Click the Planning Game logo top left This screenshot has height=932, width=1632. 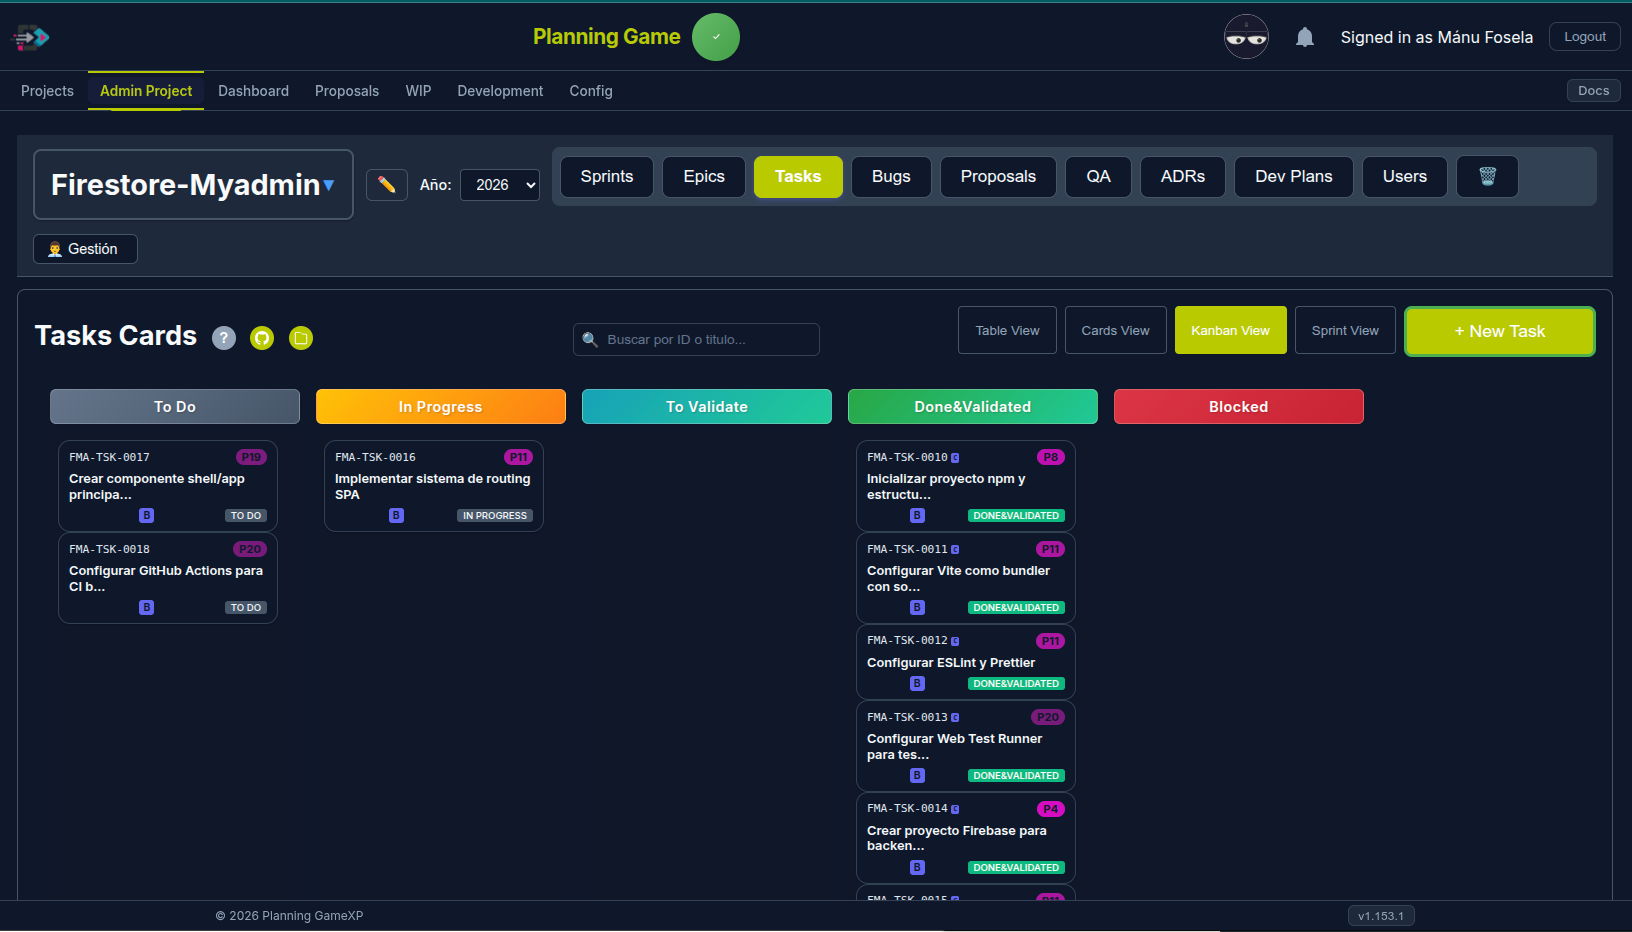coord(30,36)
